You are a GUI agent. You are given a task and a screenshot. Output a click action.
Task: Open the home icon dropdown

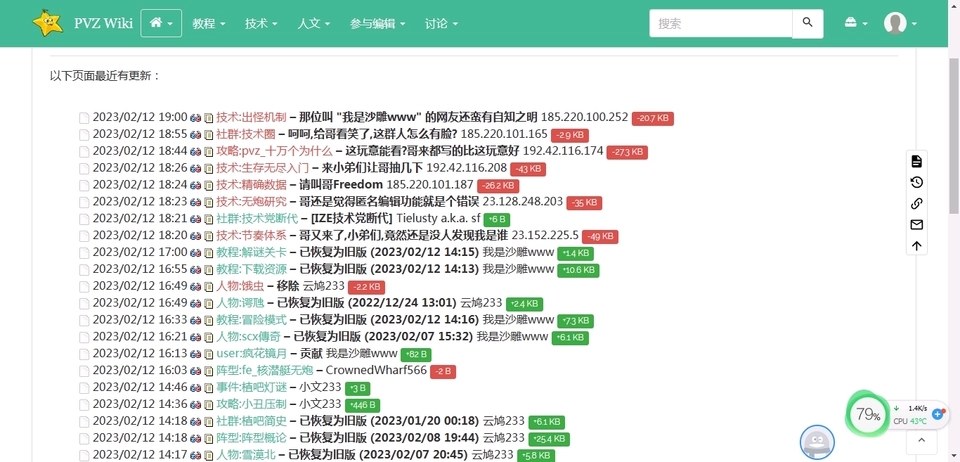tap(161, 23)
